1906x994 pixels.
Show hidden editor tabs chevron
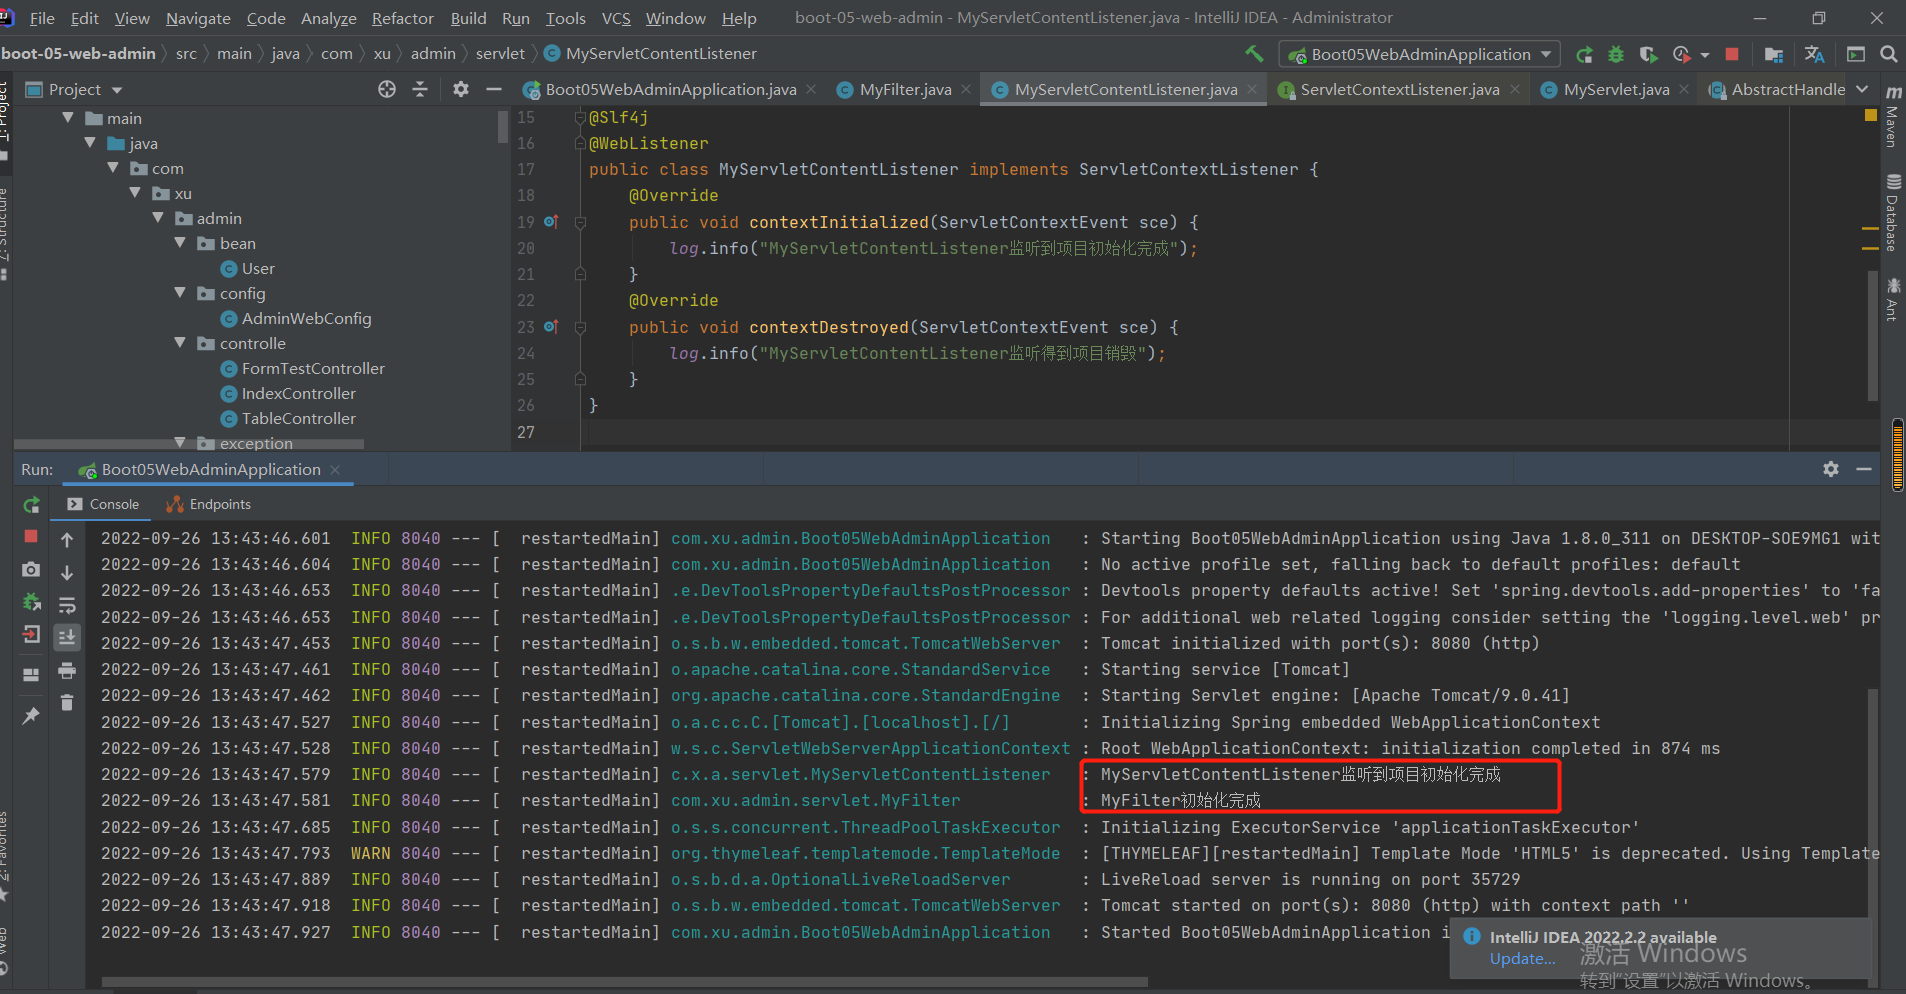point(1862,89)
